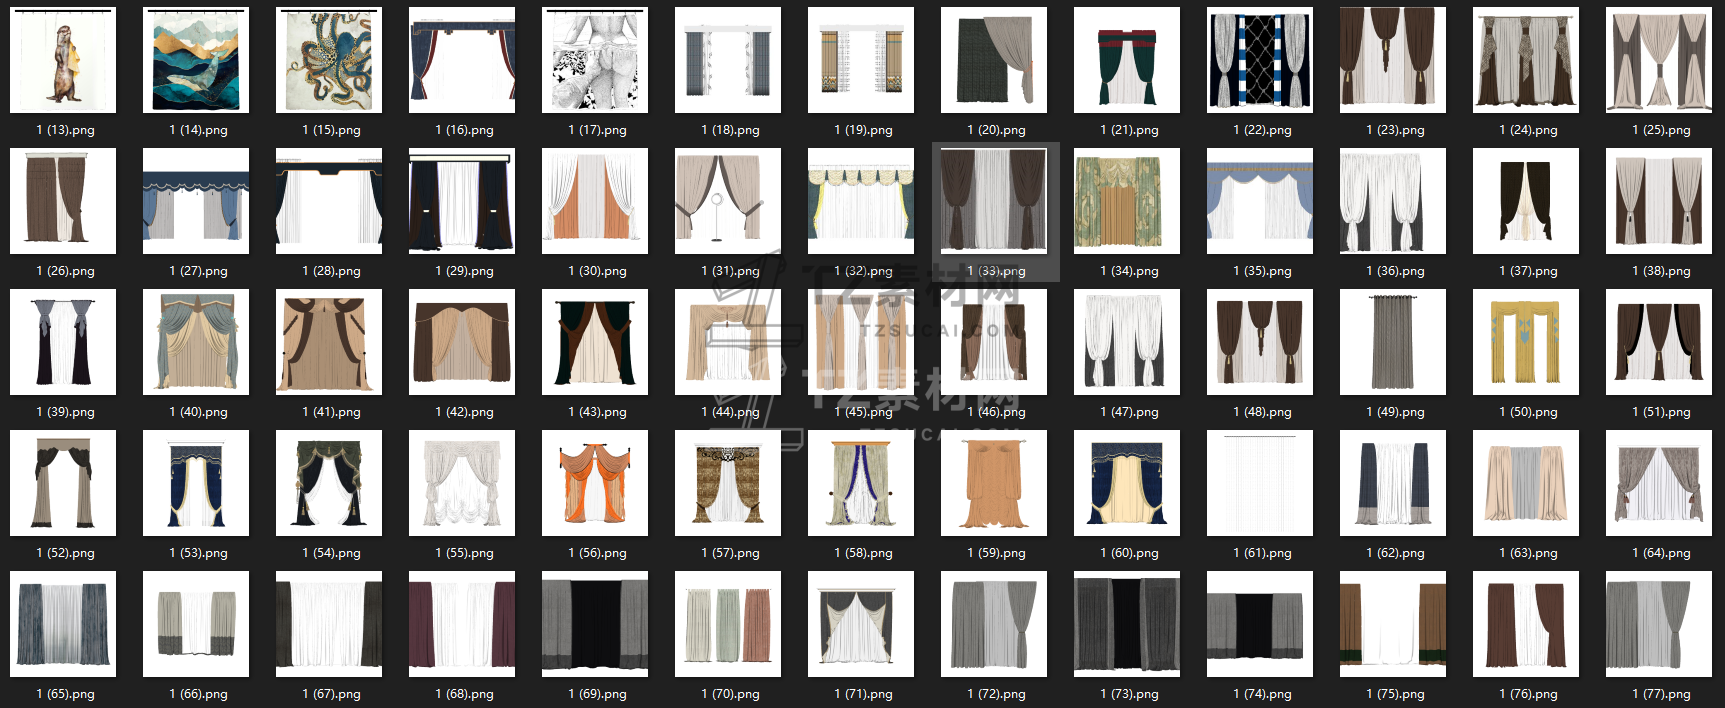
Task: Click file name 1 (23).png
Action: (1395, 130)
